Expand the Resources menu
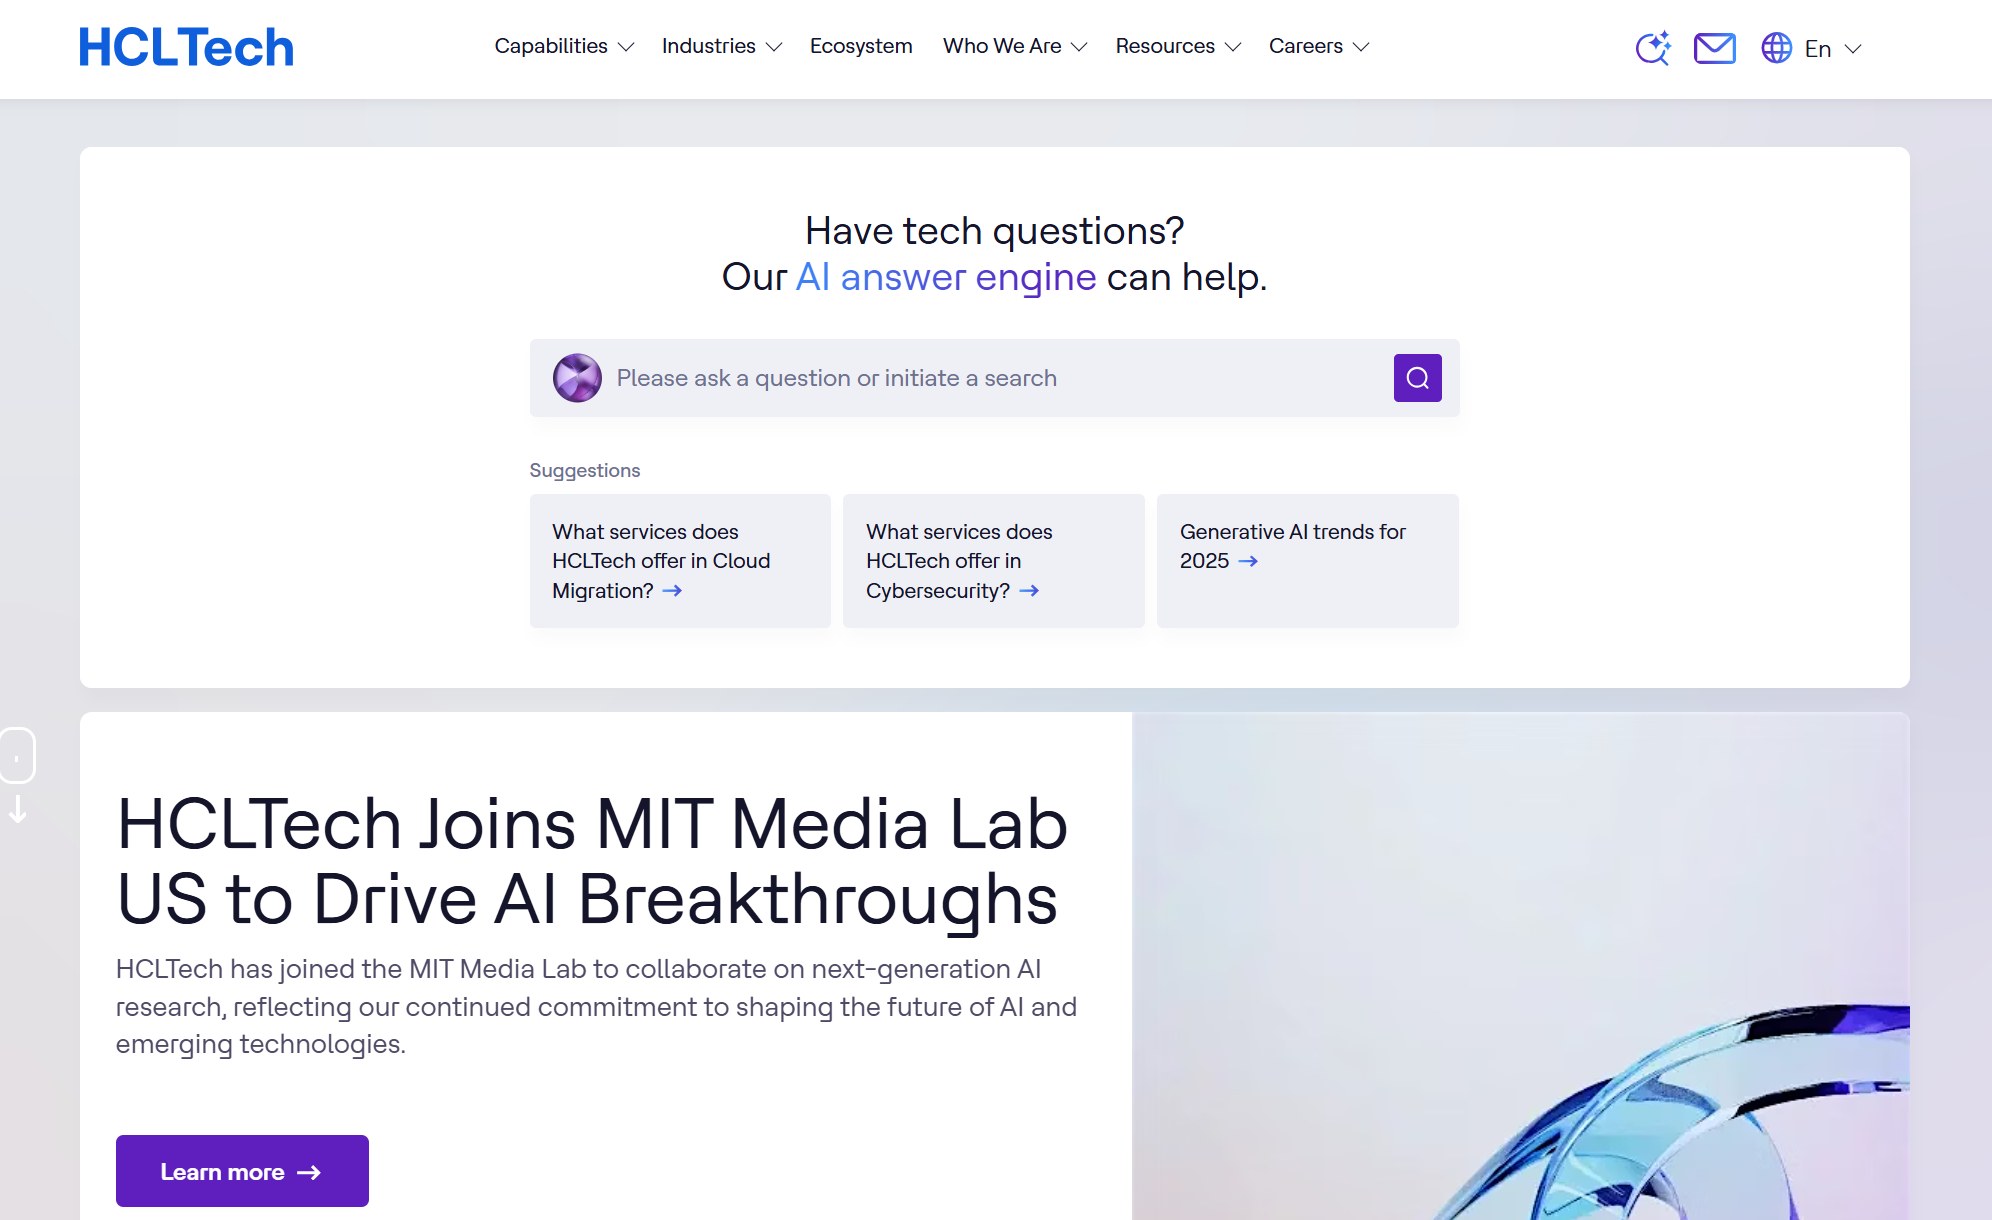Screen dimensions: 1992x1220 point(1177,46)
